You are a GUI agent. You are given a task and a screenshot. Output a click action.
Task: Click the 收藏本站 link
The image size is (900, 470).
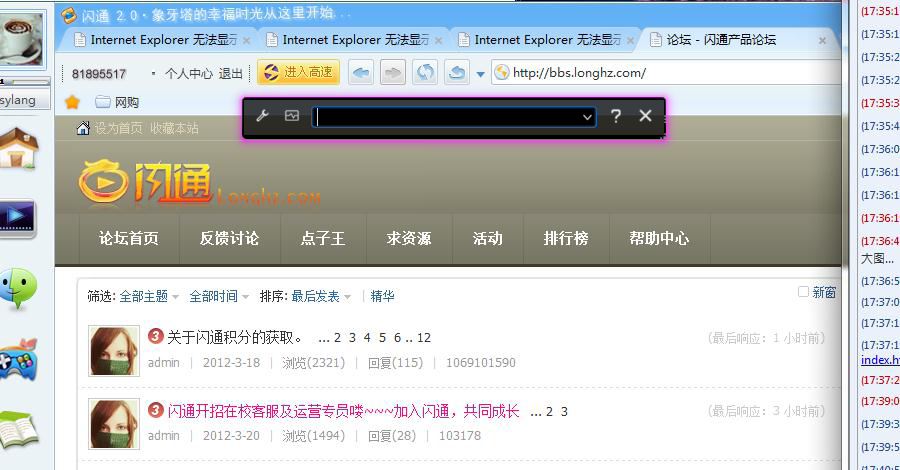click(174, 128)
